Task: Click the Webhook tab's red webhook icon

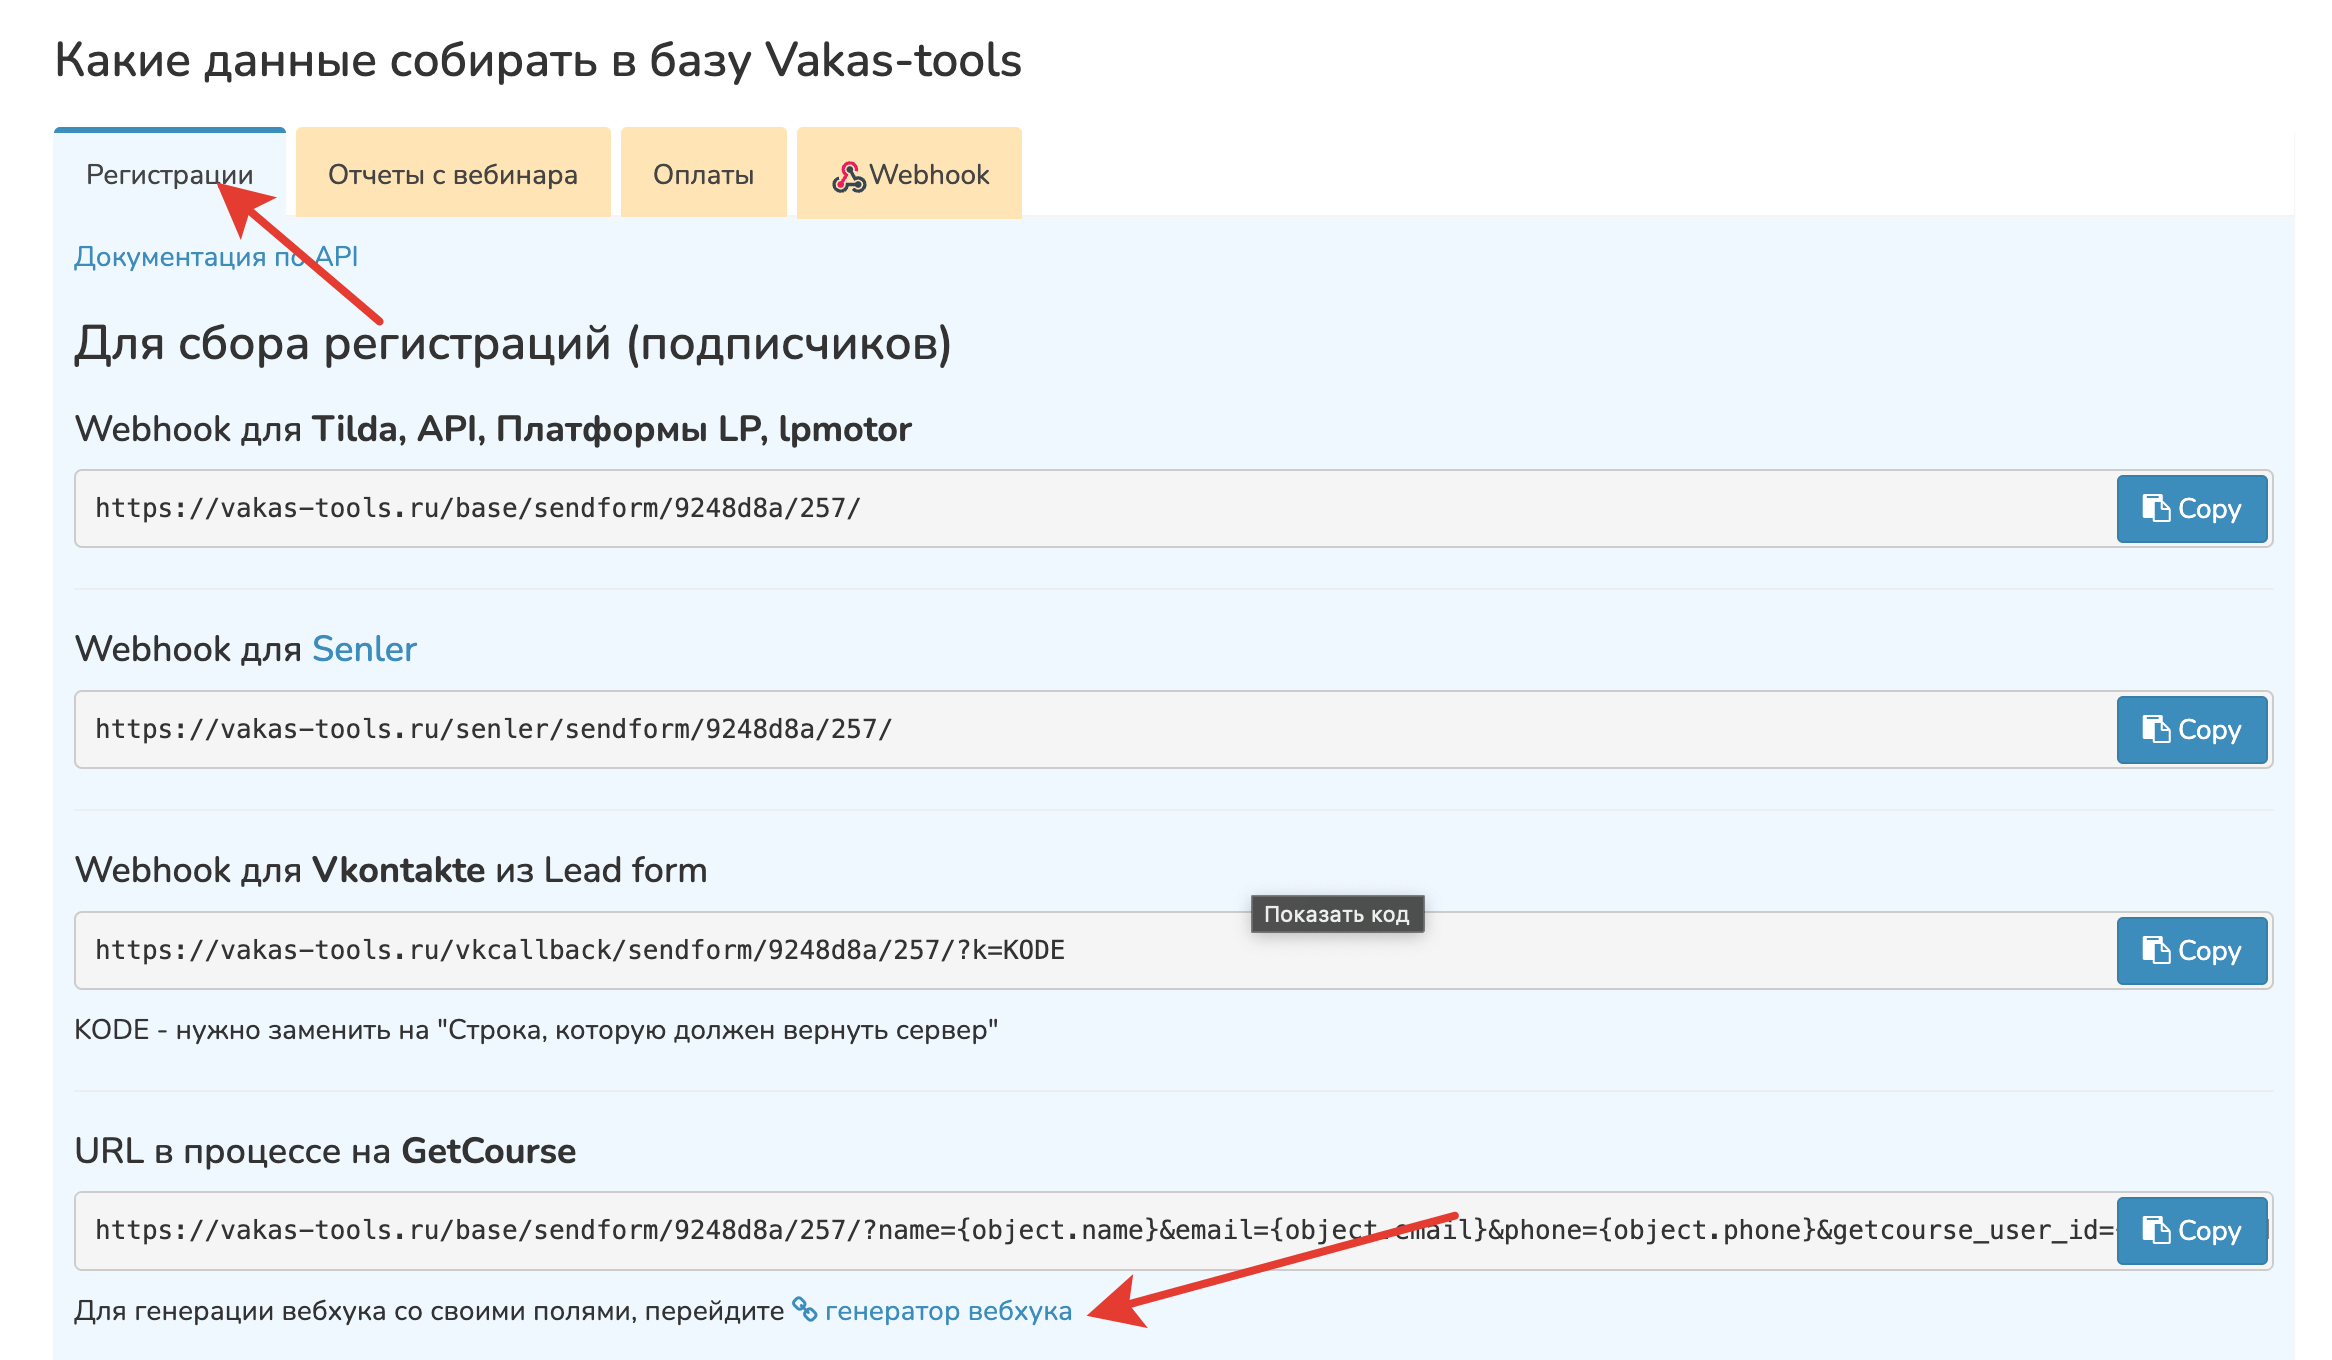Action: [x=848, y=177]
